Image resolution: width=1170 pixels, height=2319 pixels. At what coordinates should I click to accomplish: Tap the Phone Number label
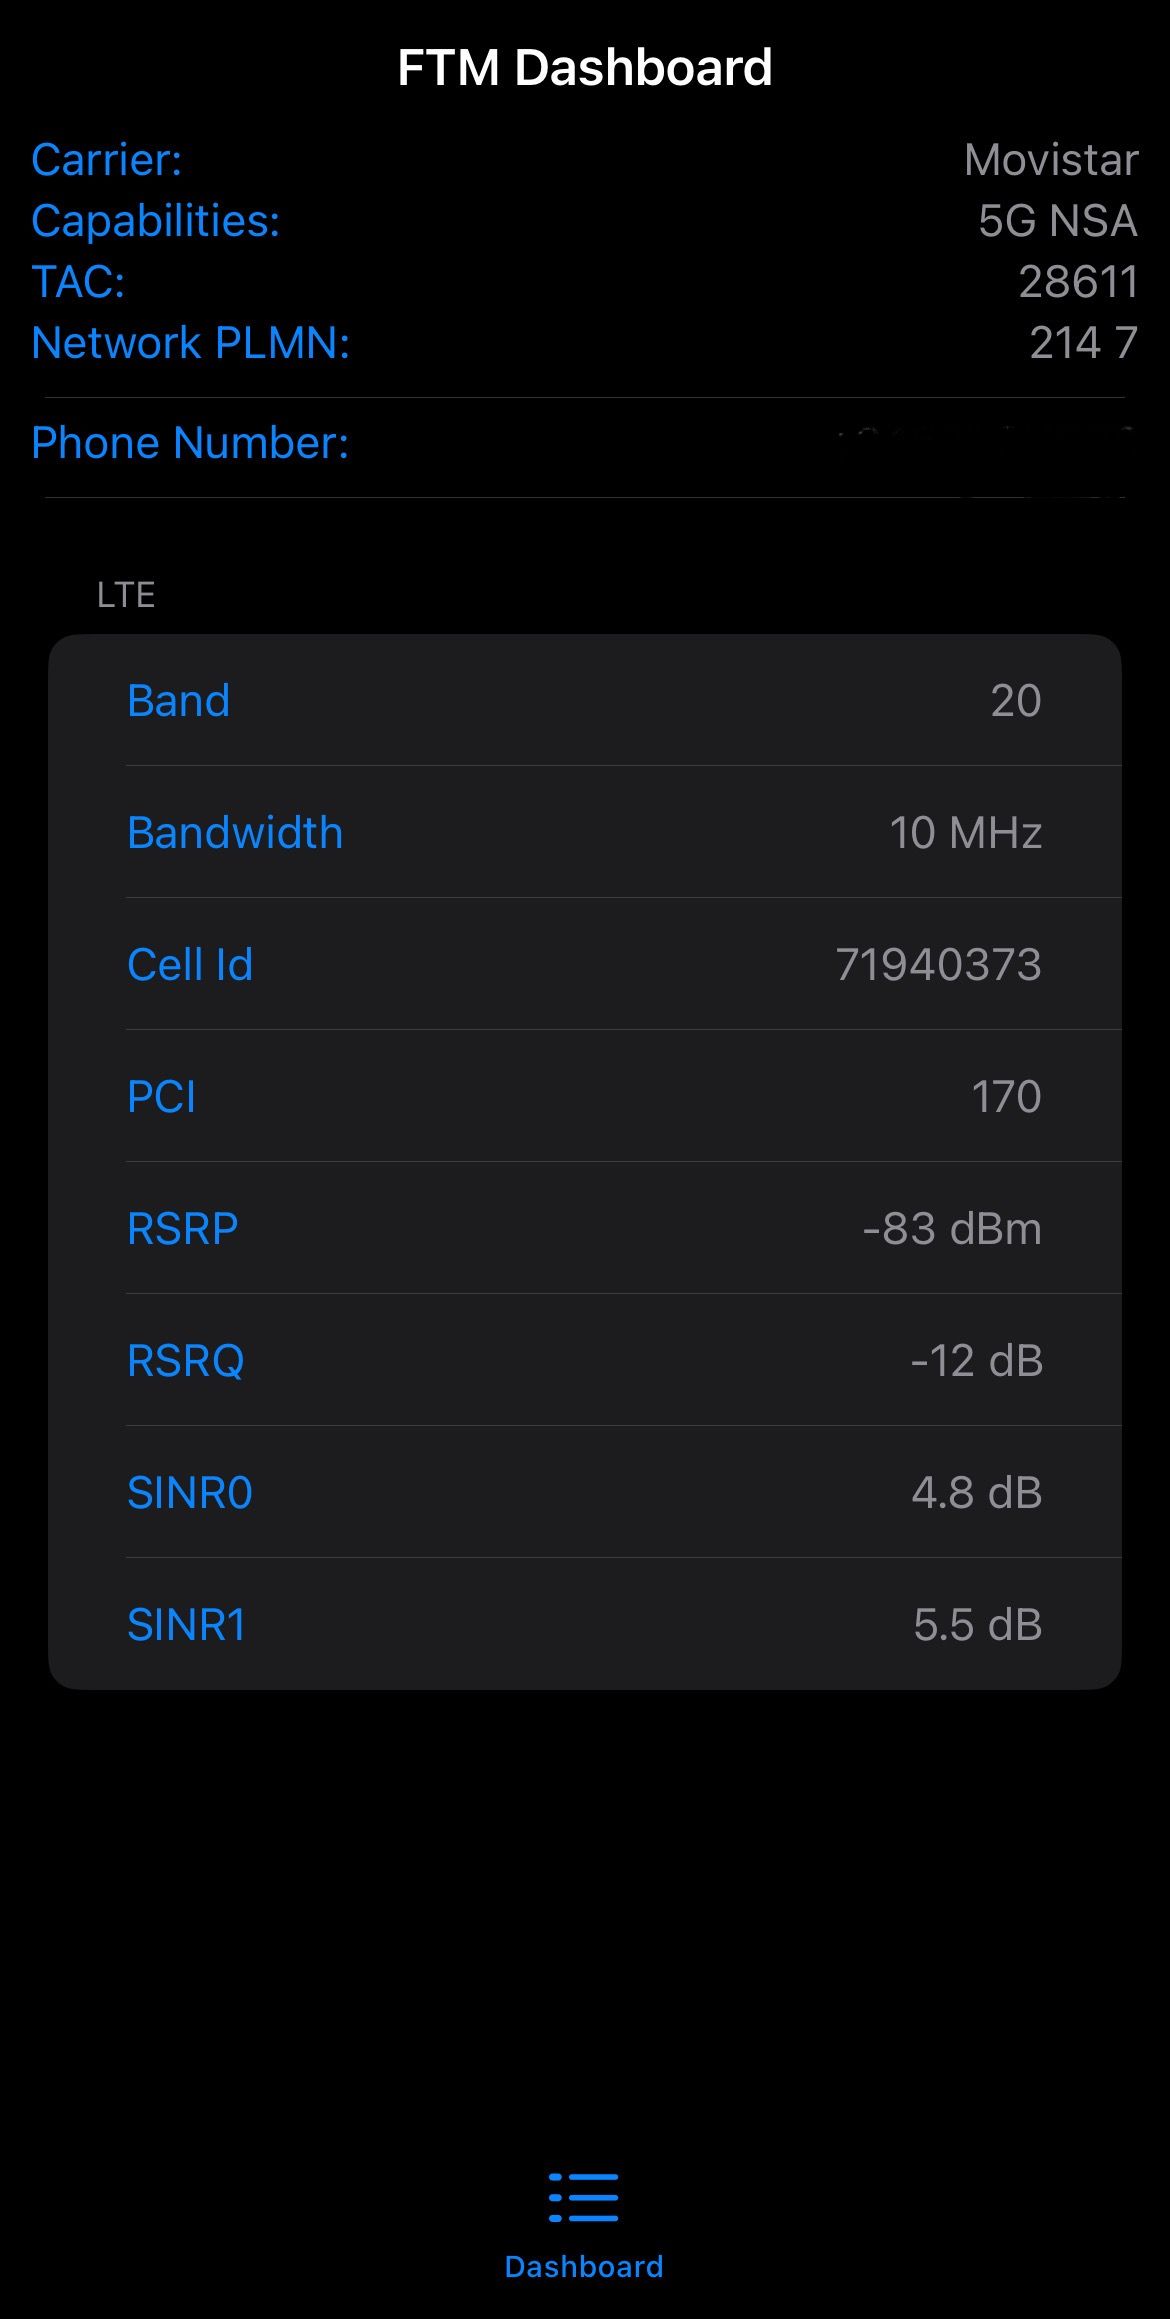coord(191,443)
